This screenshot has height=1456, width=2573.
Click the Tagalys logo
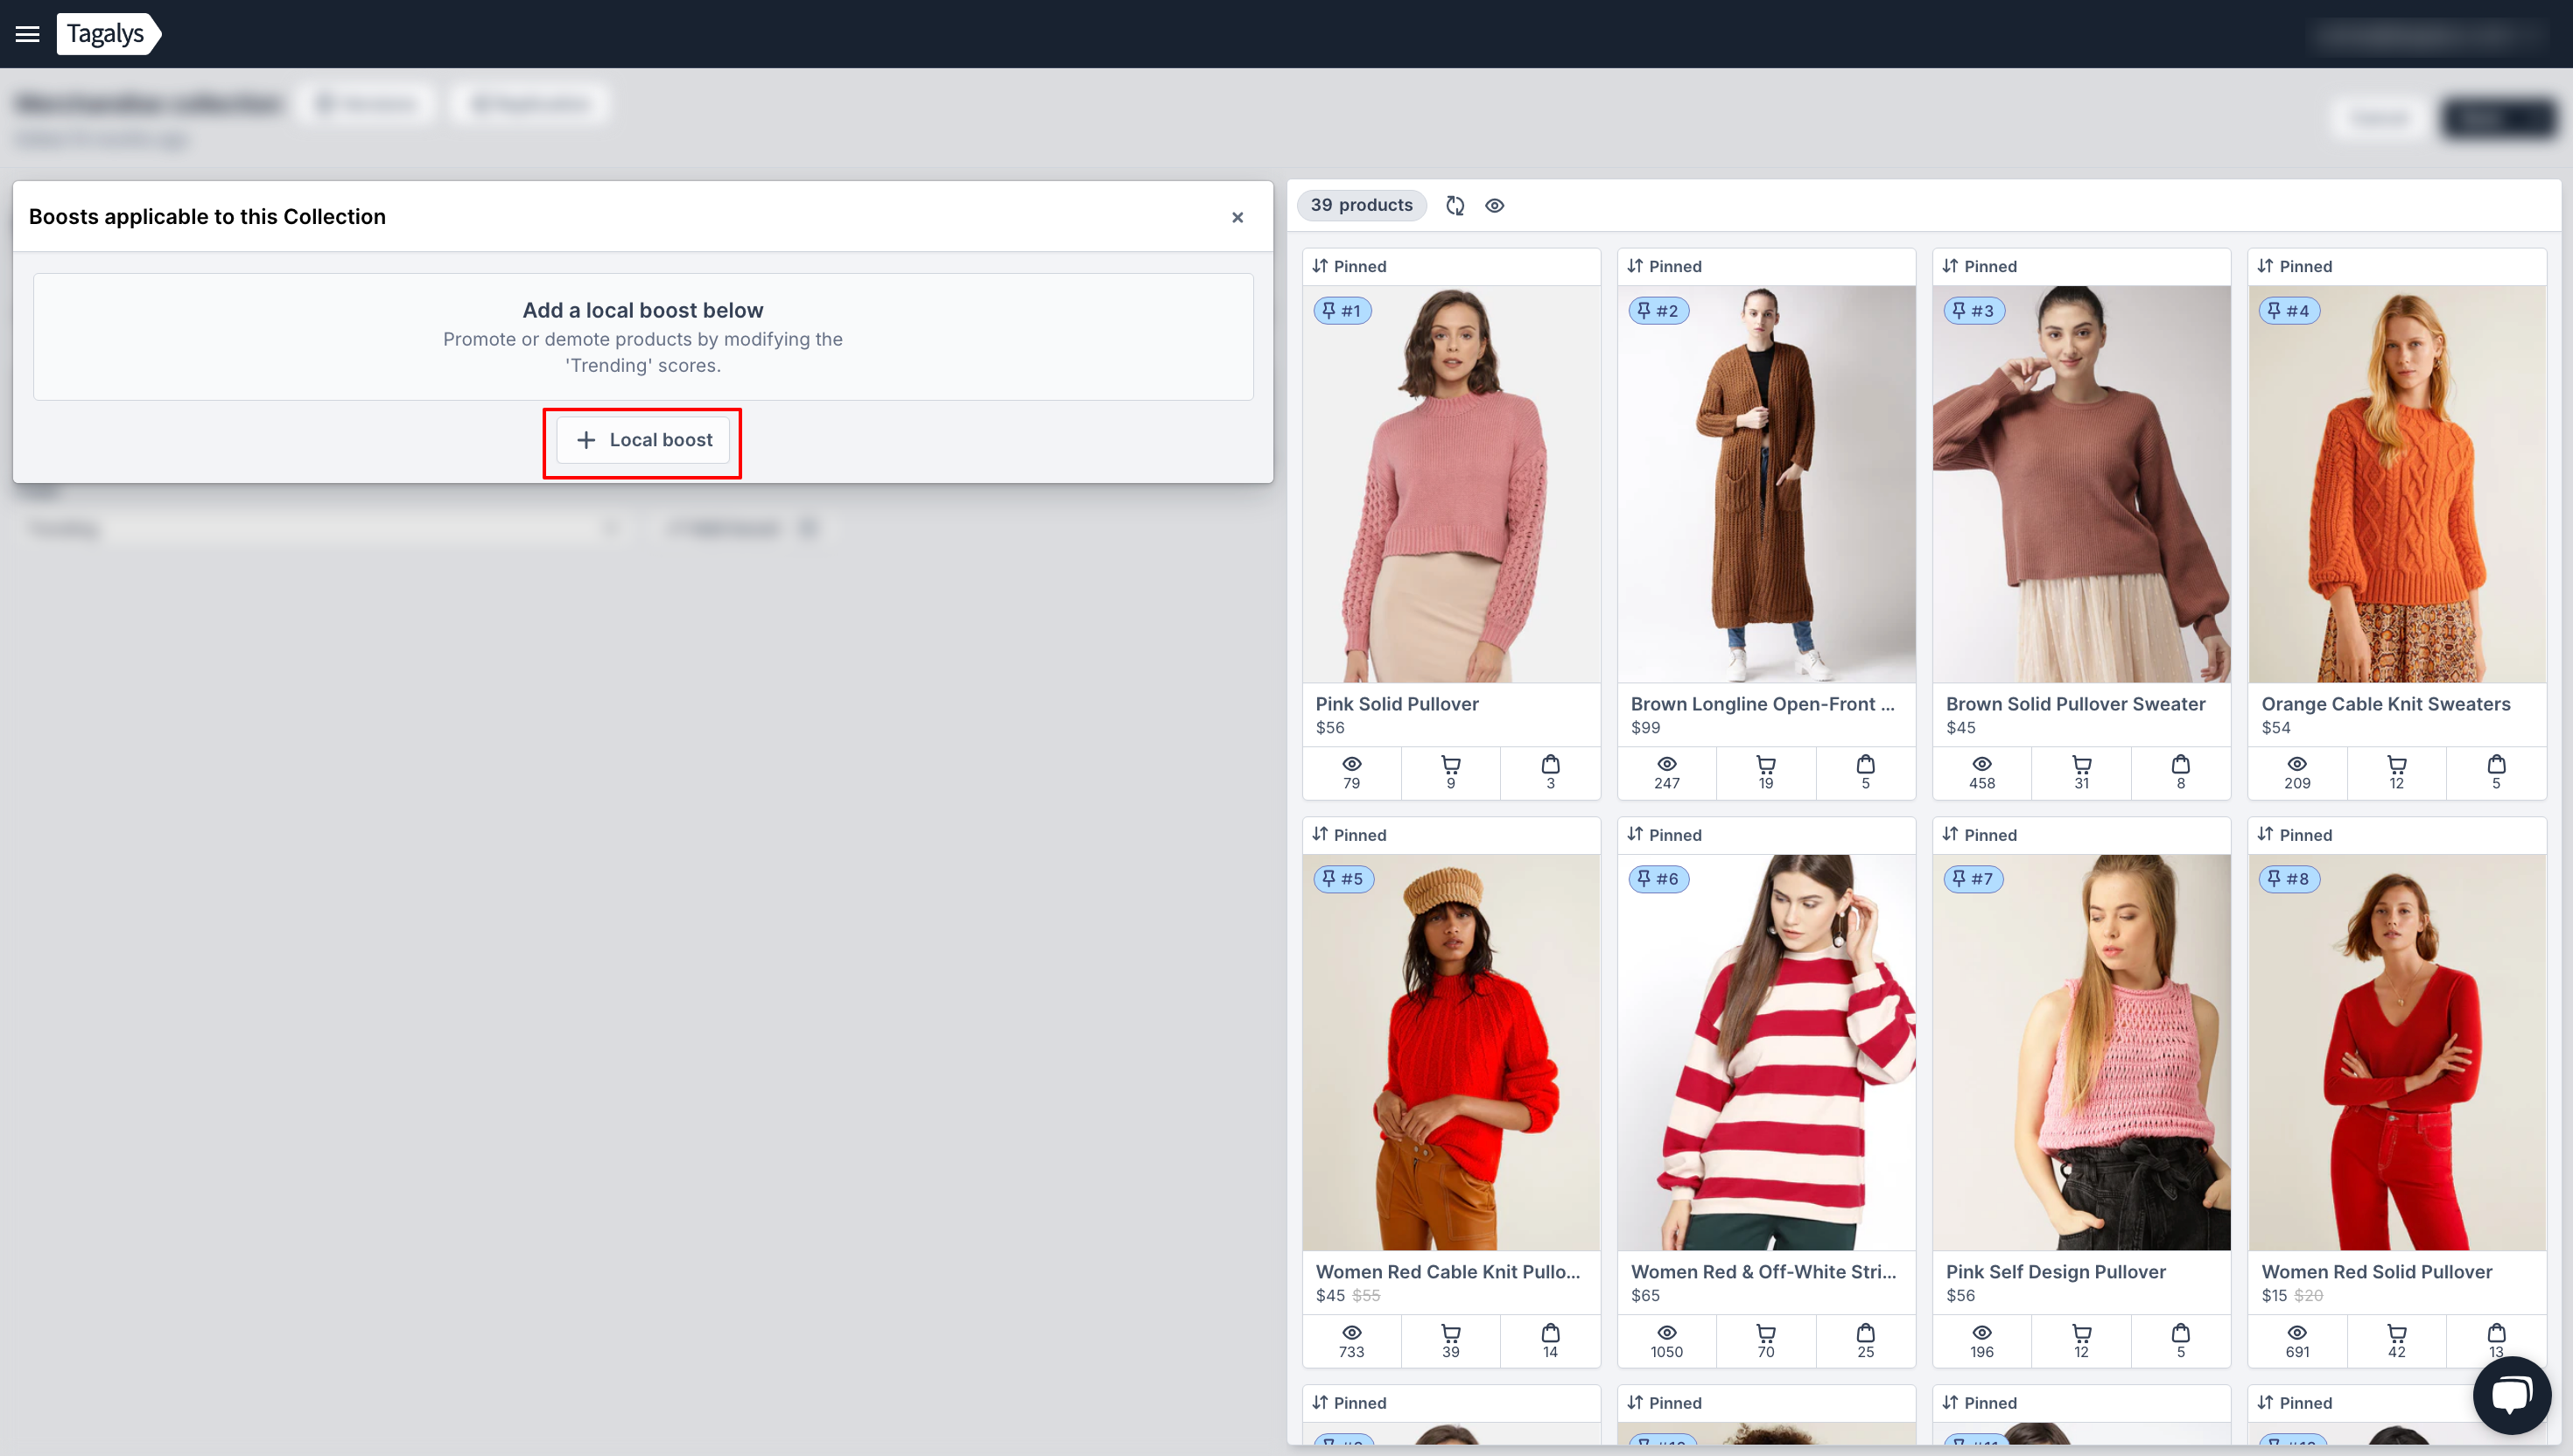point(108,34)
